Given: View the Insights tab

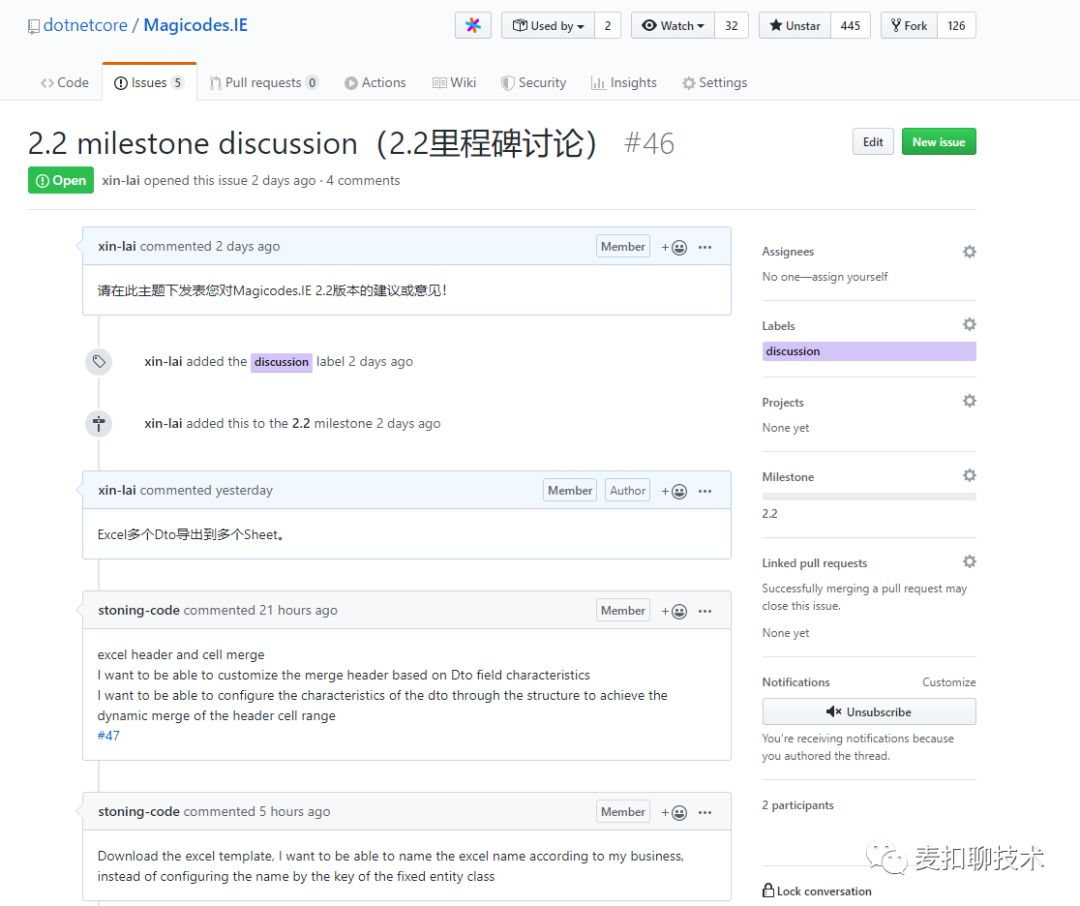Looking at the screenshot, I should (624, 83).
